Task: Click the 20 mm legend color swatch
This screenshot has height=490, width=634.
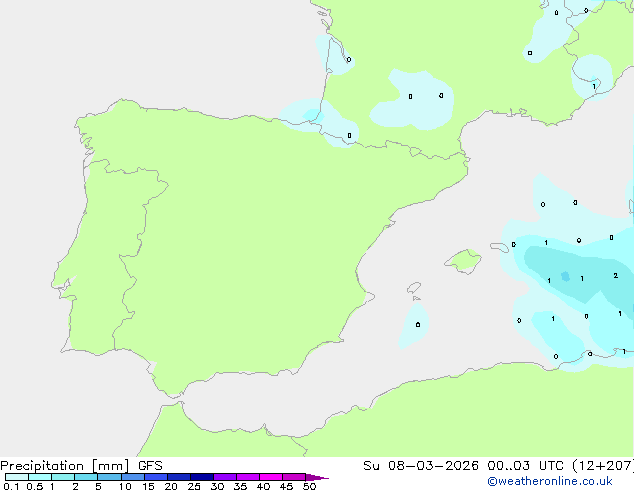Action: [178, 477]
